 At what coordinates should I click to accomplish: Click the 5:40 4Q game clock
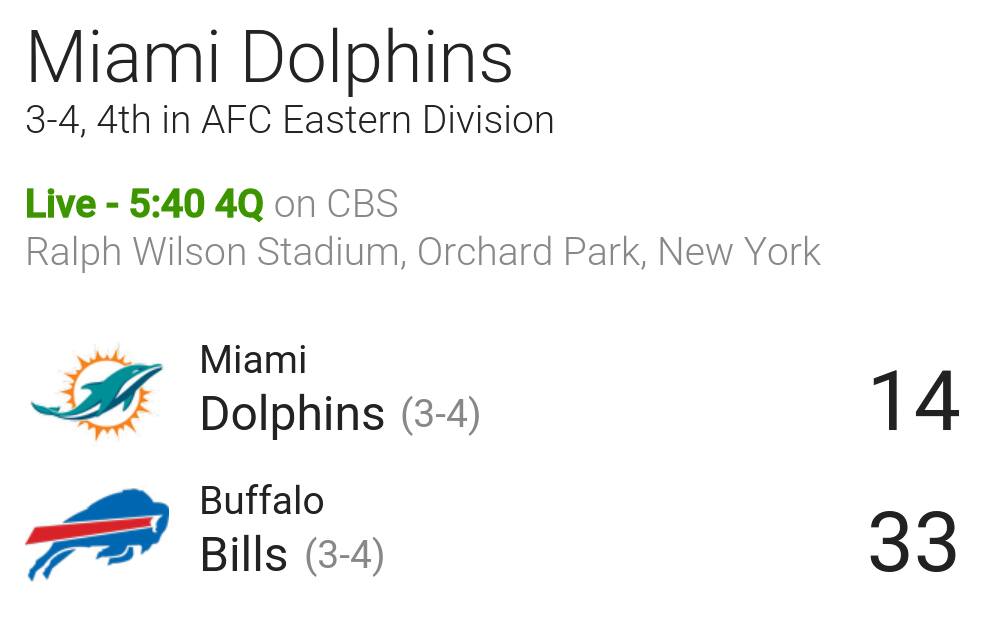pos(196,204)
